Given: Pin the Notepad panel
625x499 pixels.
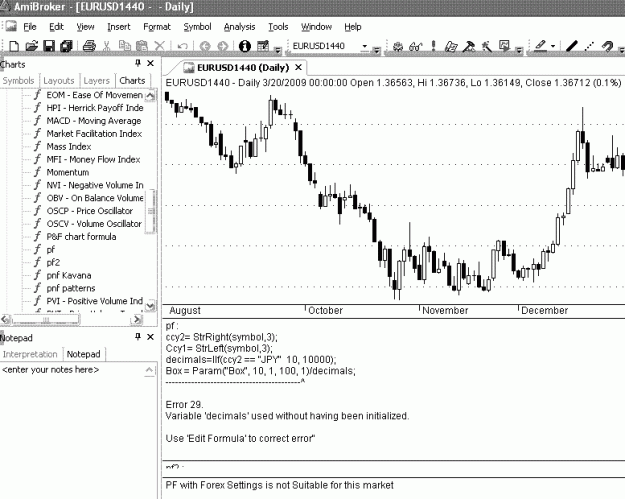Looking at the screenshot, I should pos(138,337).
